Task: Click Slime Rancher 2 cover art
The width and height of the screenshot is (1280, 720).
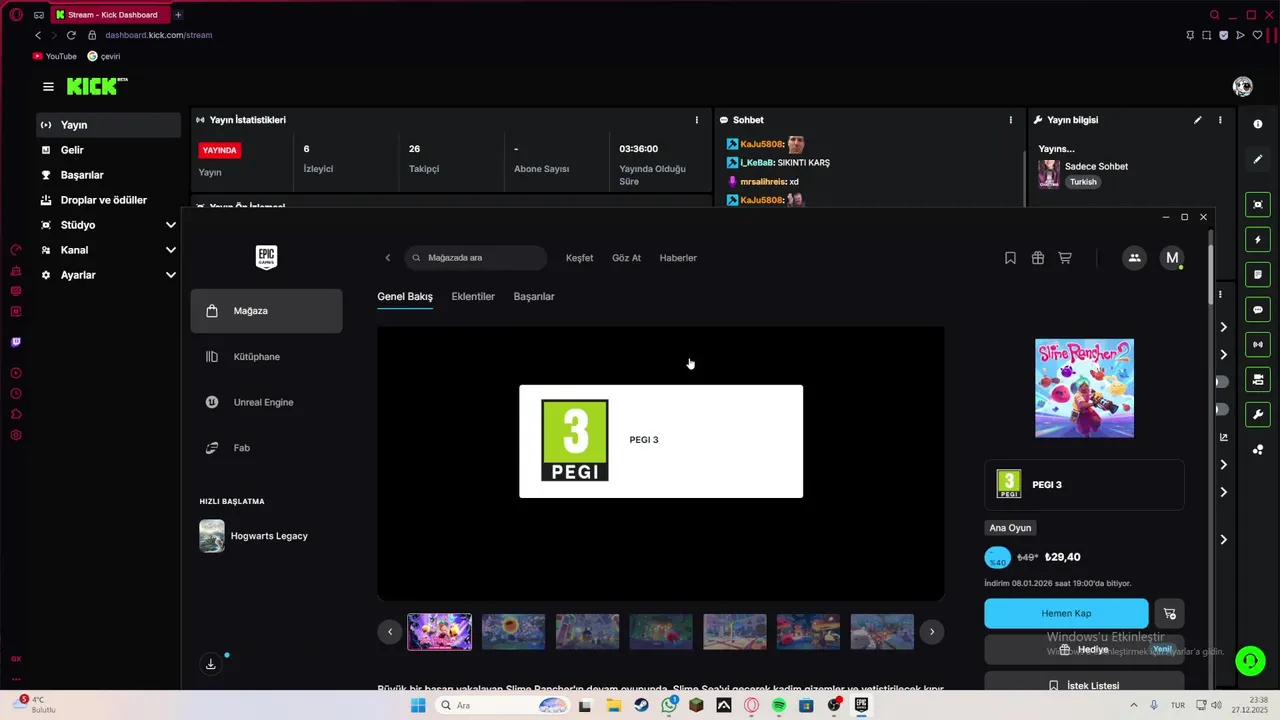Action: click(1084, 388)
